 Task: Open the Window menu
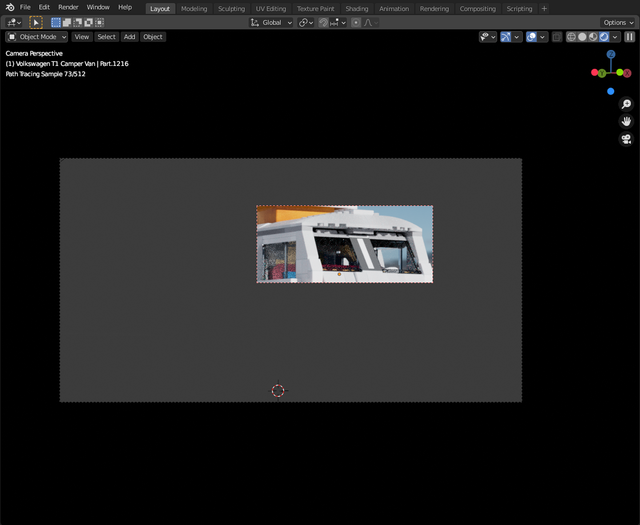pos(98,7)
